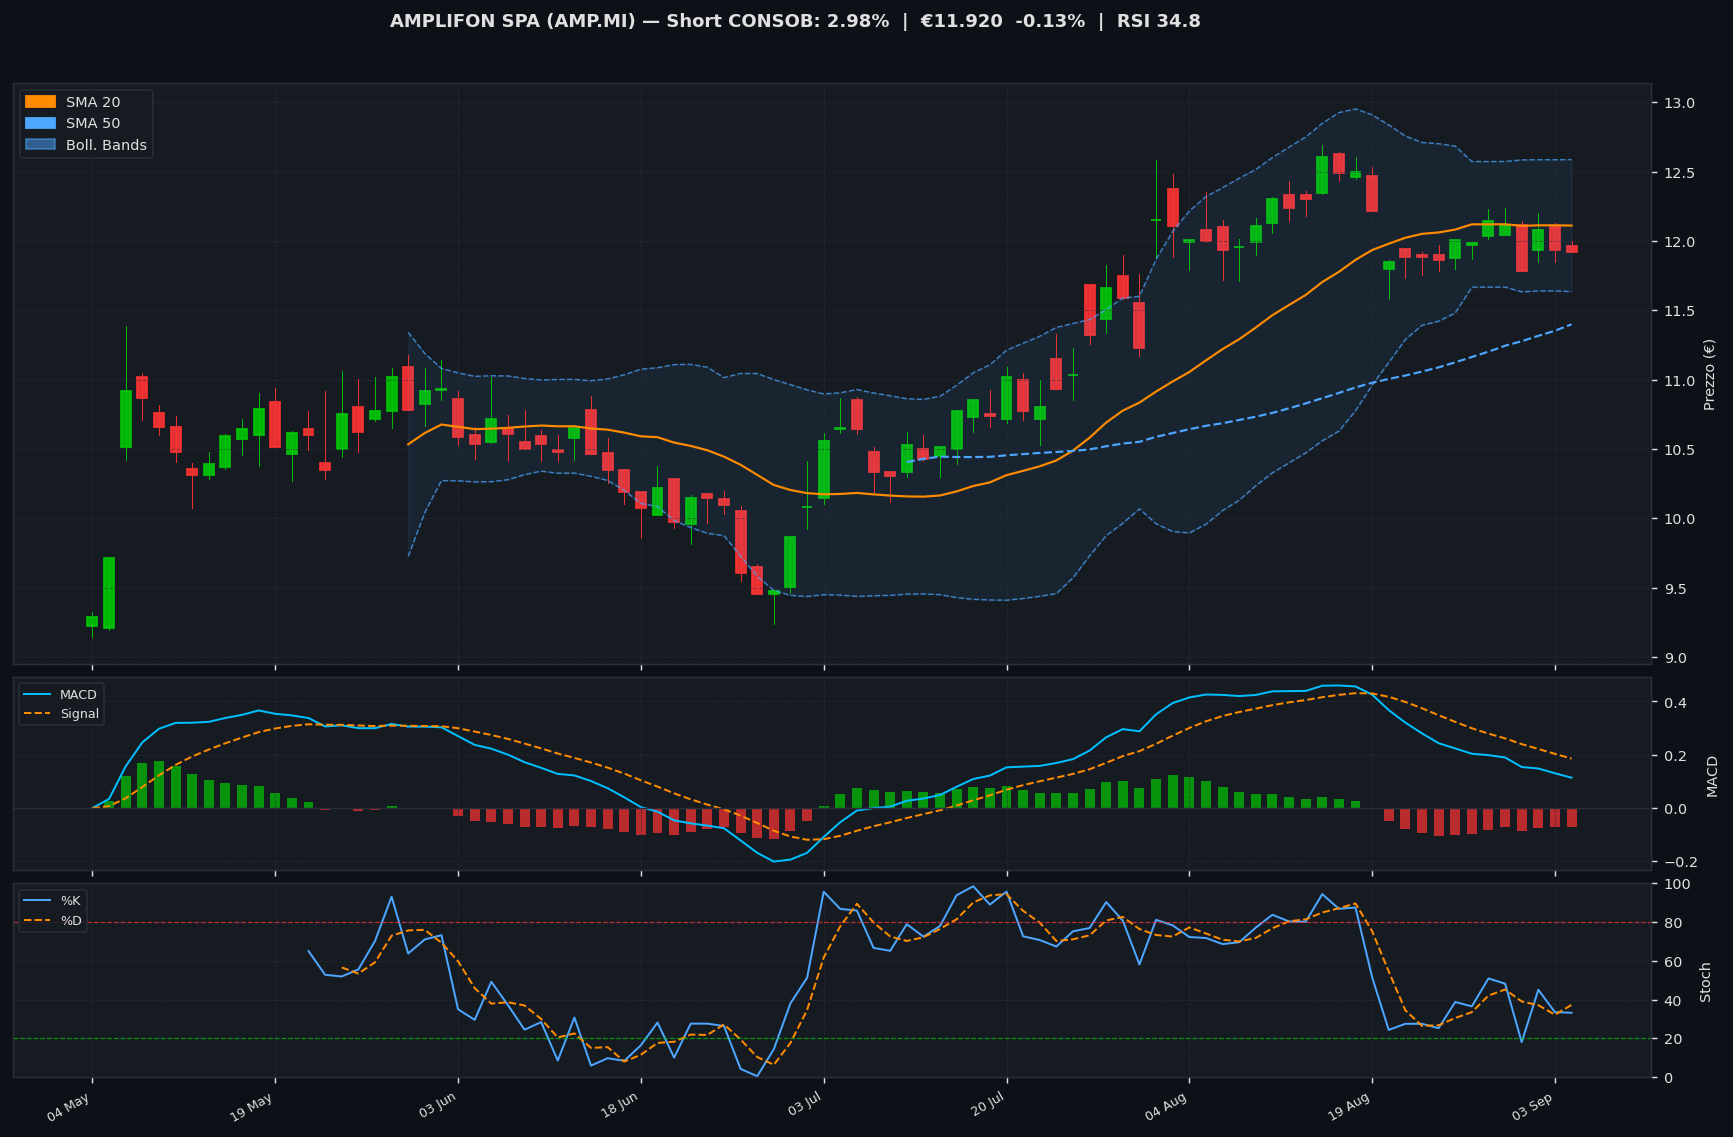This screenshot has height=1137, width=1733.
Task: Click the '13.0' price axis label
Action: (x=1677, y=103)
